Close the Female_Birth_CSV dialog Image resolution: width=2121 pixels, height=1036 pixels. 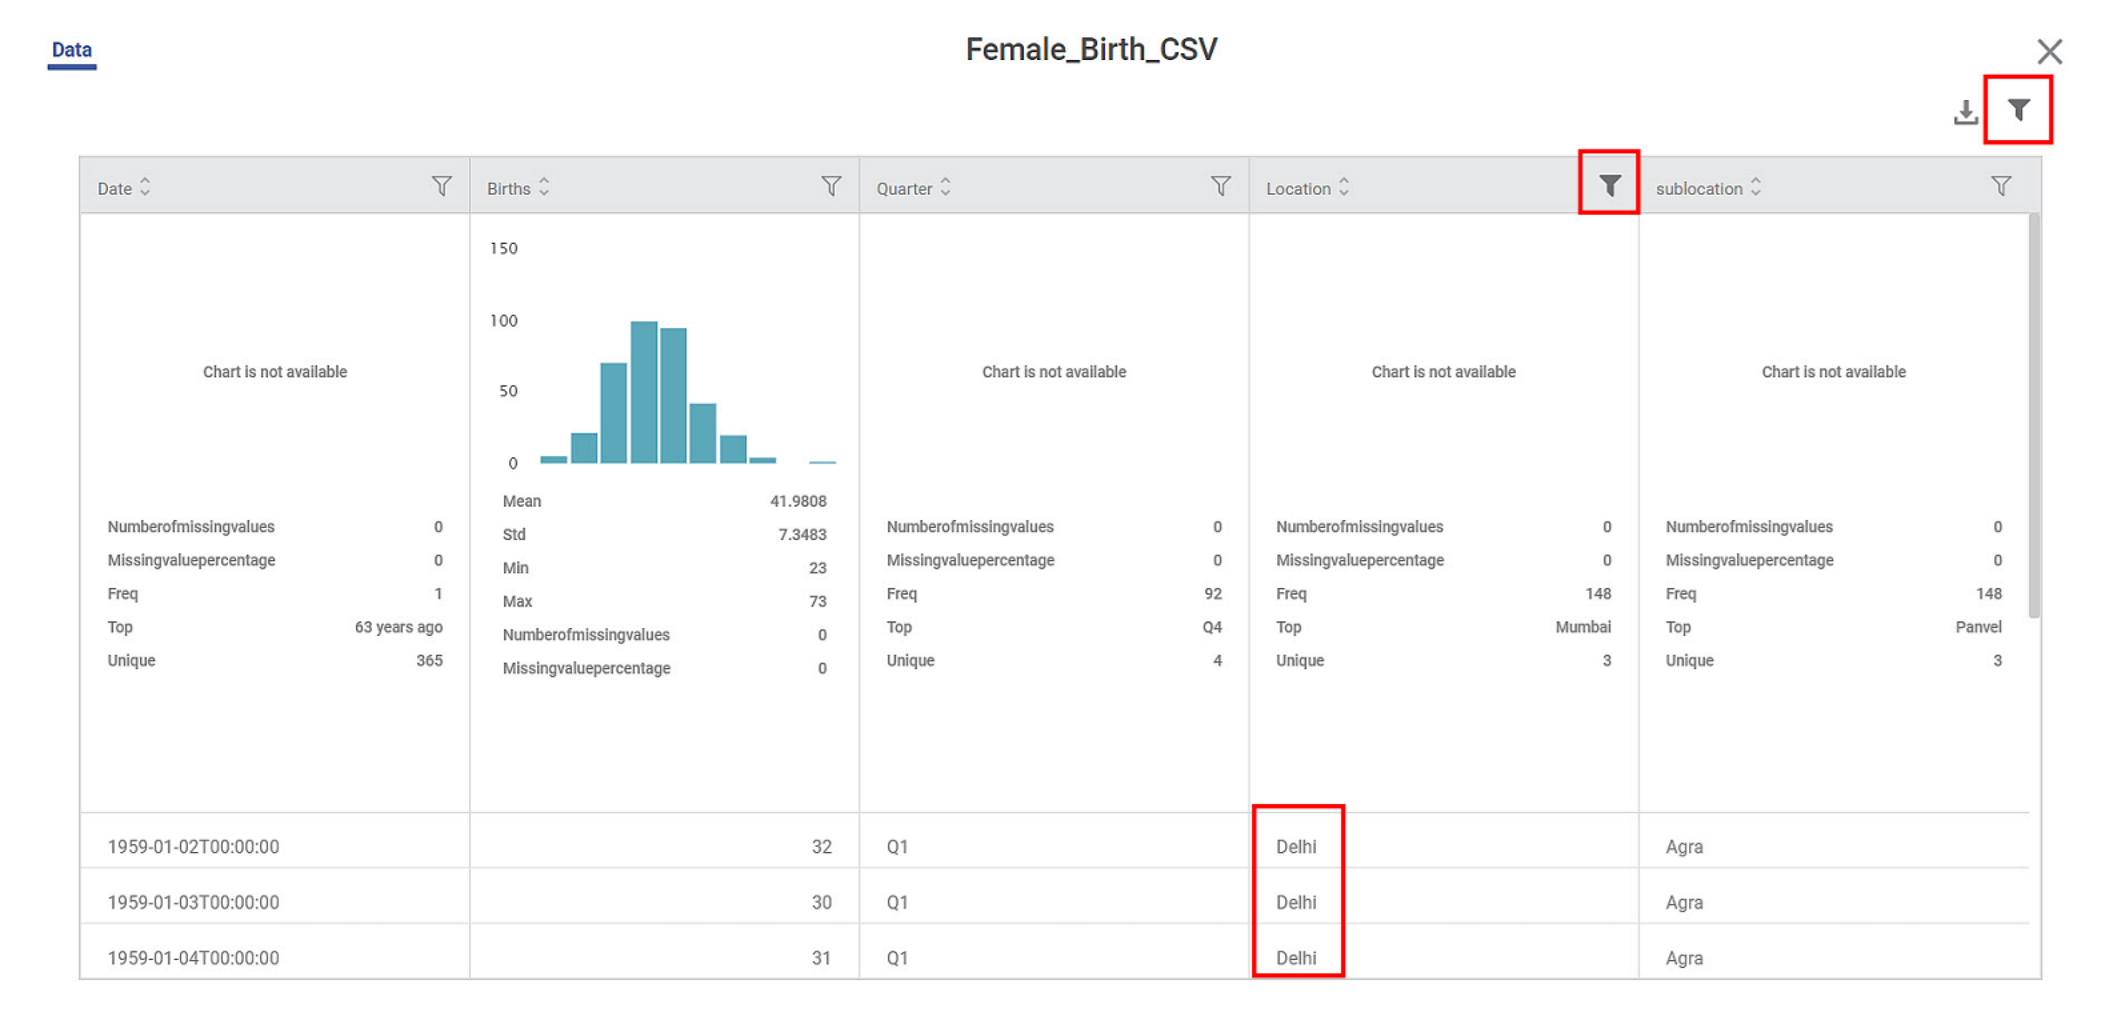tap(2049, 51)
